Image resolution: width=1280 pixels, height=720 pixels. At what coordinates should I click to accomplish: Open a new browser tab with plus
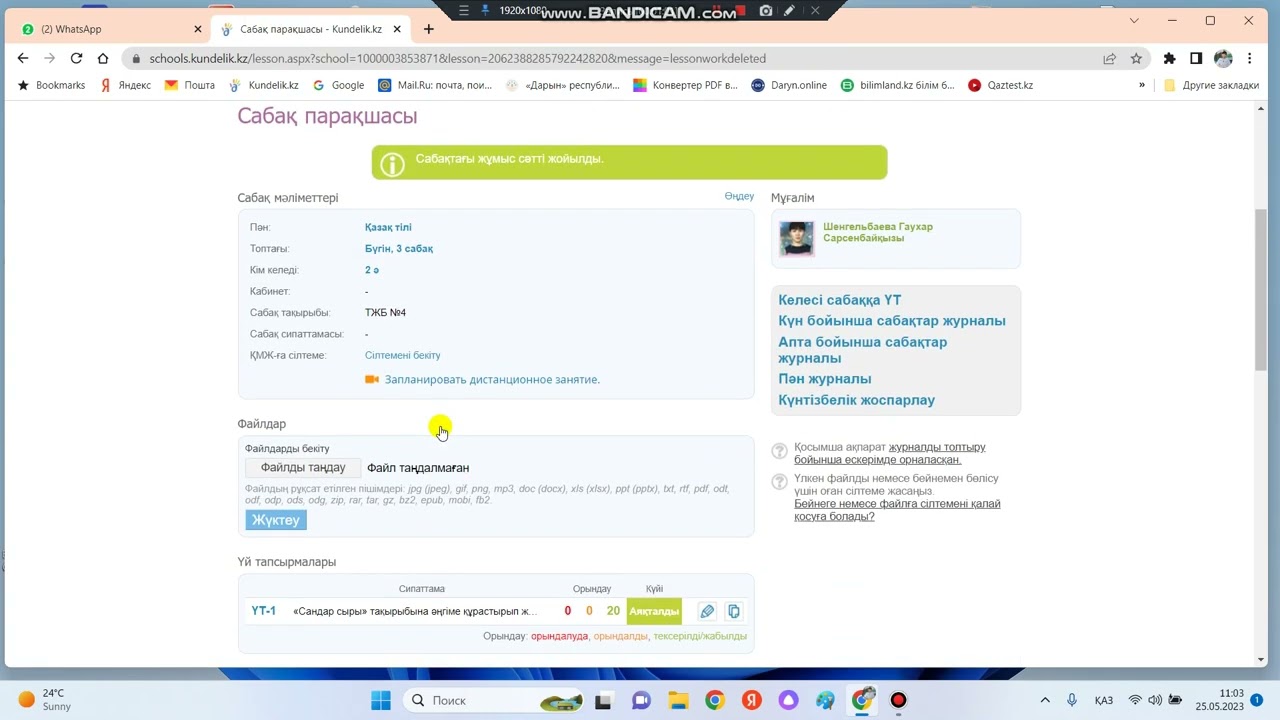pyautogui.click(x=428, y=29)
